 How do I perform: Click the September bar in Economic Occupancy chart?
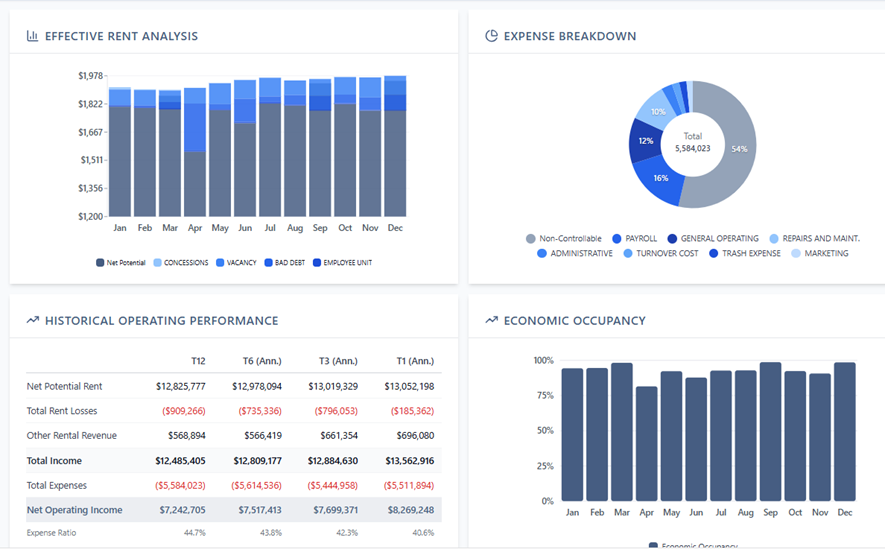[x=770, y=432]
